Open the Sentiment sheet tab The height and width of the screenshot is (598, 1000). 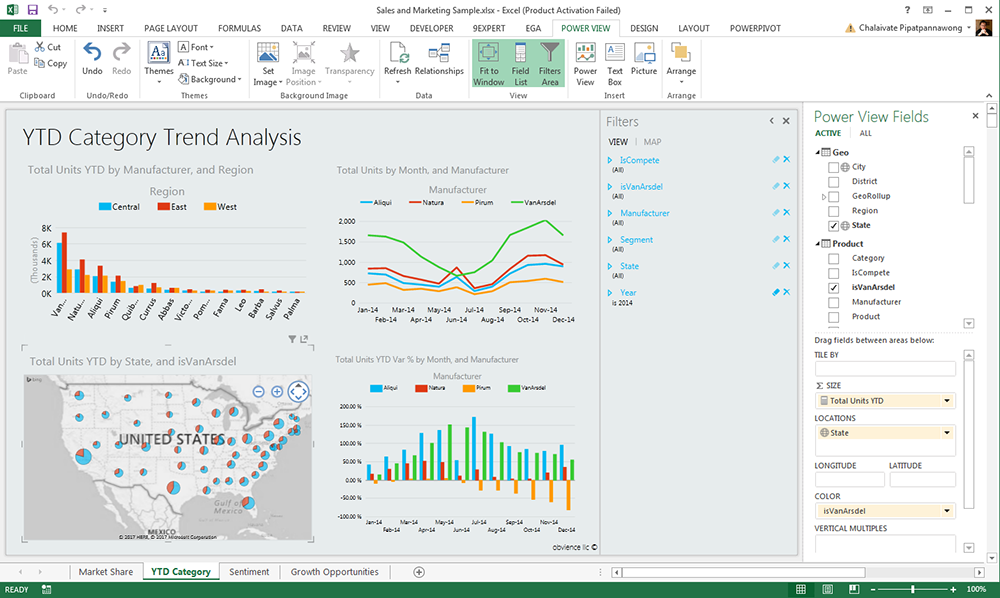(249, 571)
